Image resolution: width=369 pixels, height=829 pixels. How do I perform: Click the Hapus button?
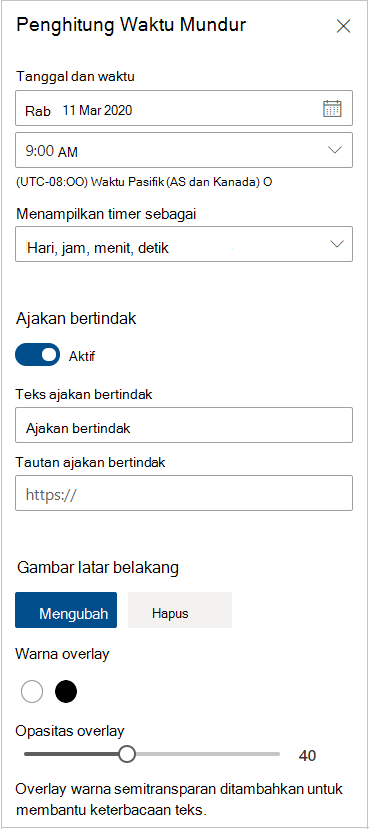pos(180,610)
